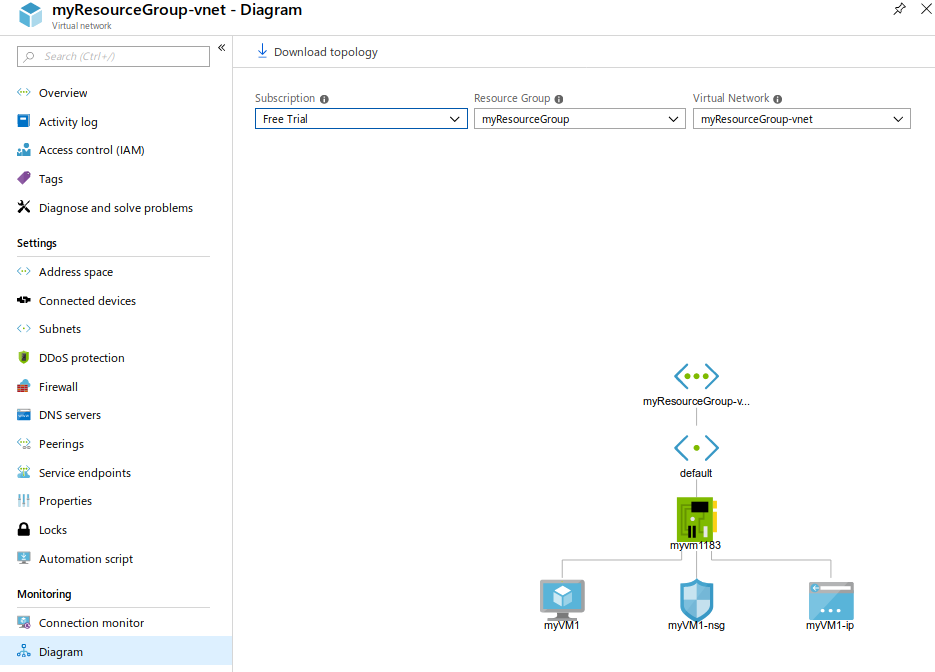The image size is (935, 672).
Task: Click the DNS servers icon
Action: click(x=24, y=414)
